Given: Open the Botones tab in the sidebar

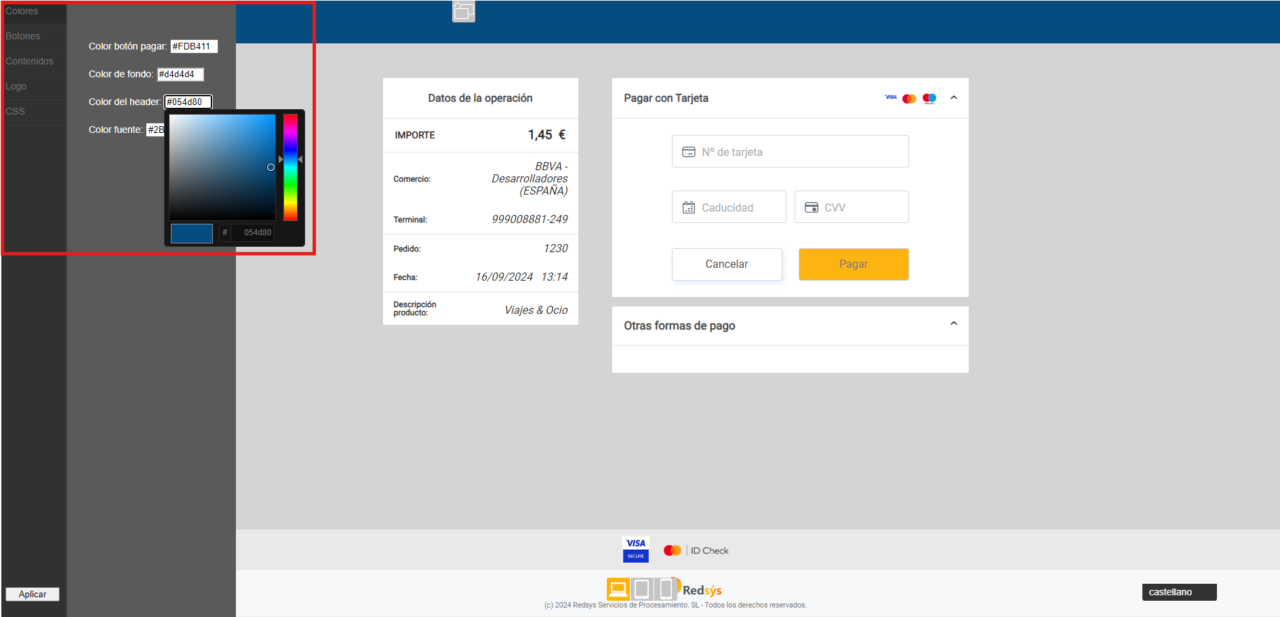Looking at the screenshot, I should (x=23, y=36).
